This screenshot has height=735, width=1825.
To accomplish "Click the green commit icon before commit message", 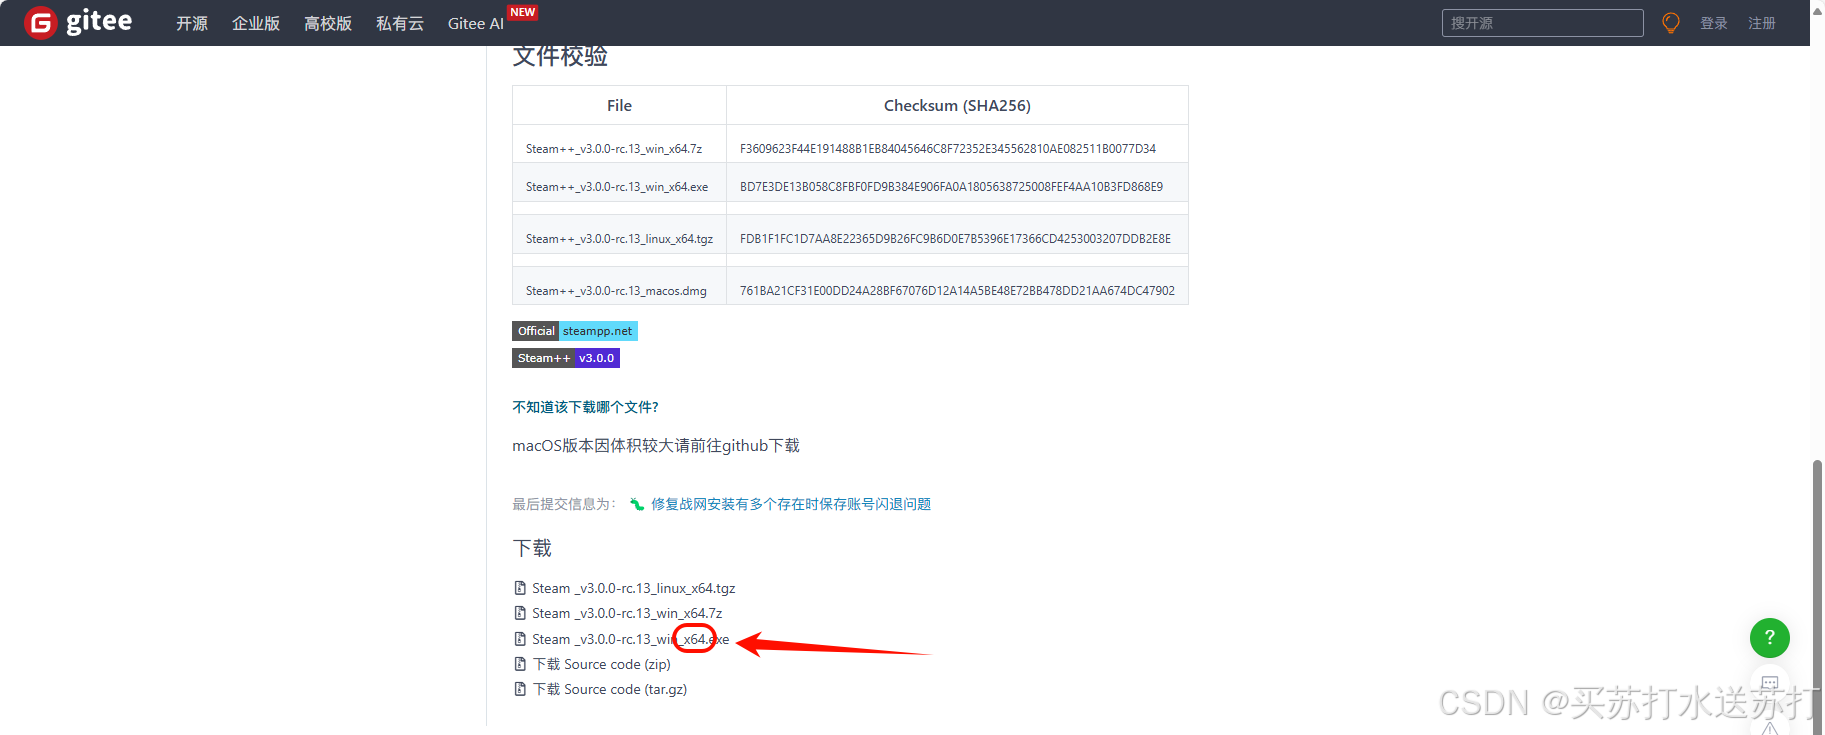I will click(637, 504).
